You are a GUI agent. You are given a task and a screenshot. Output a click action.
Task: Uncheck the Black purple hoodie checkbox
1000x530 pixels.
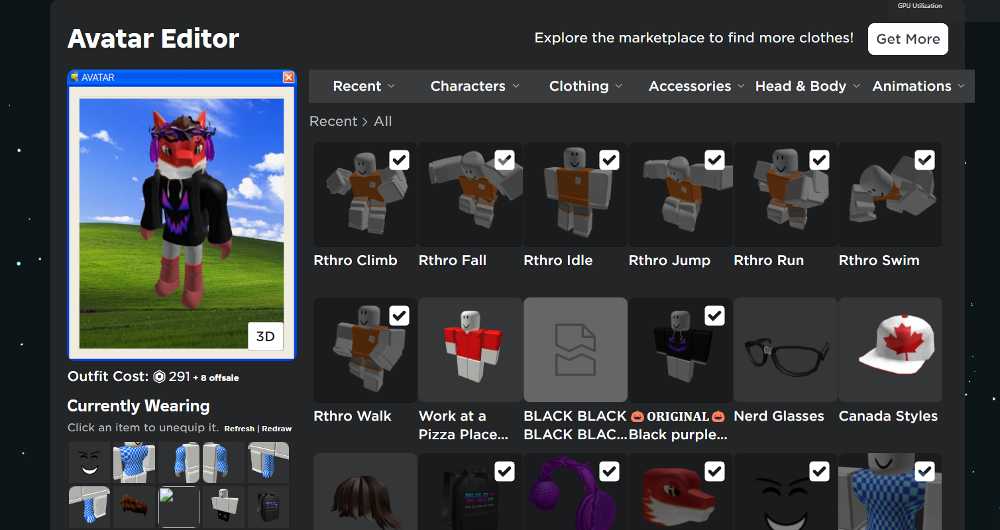pyautogui.click(x=714, y=316)
